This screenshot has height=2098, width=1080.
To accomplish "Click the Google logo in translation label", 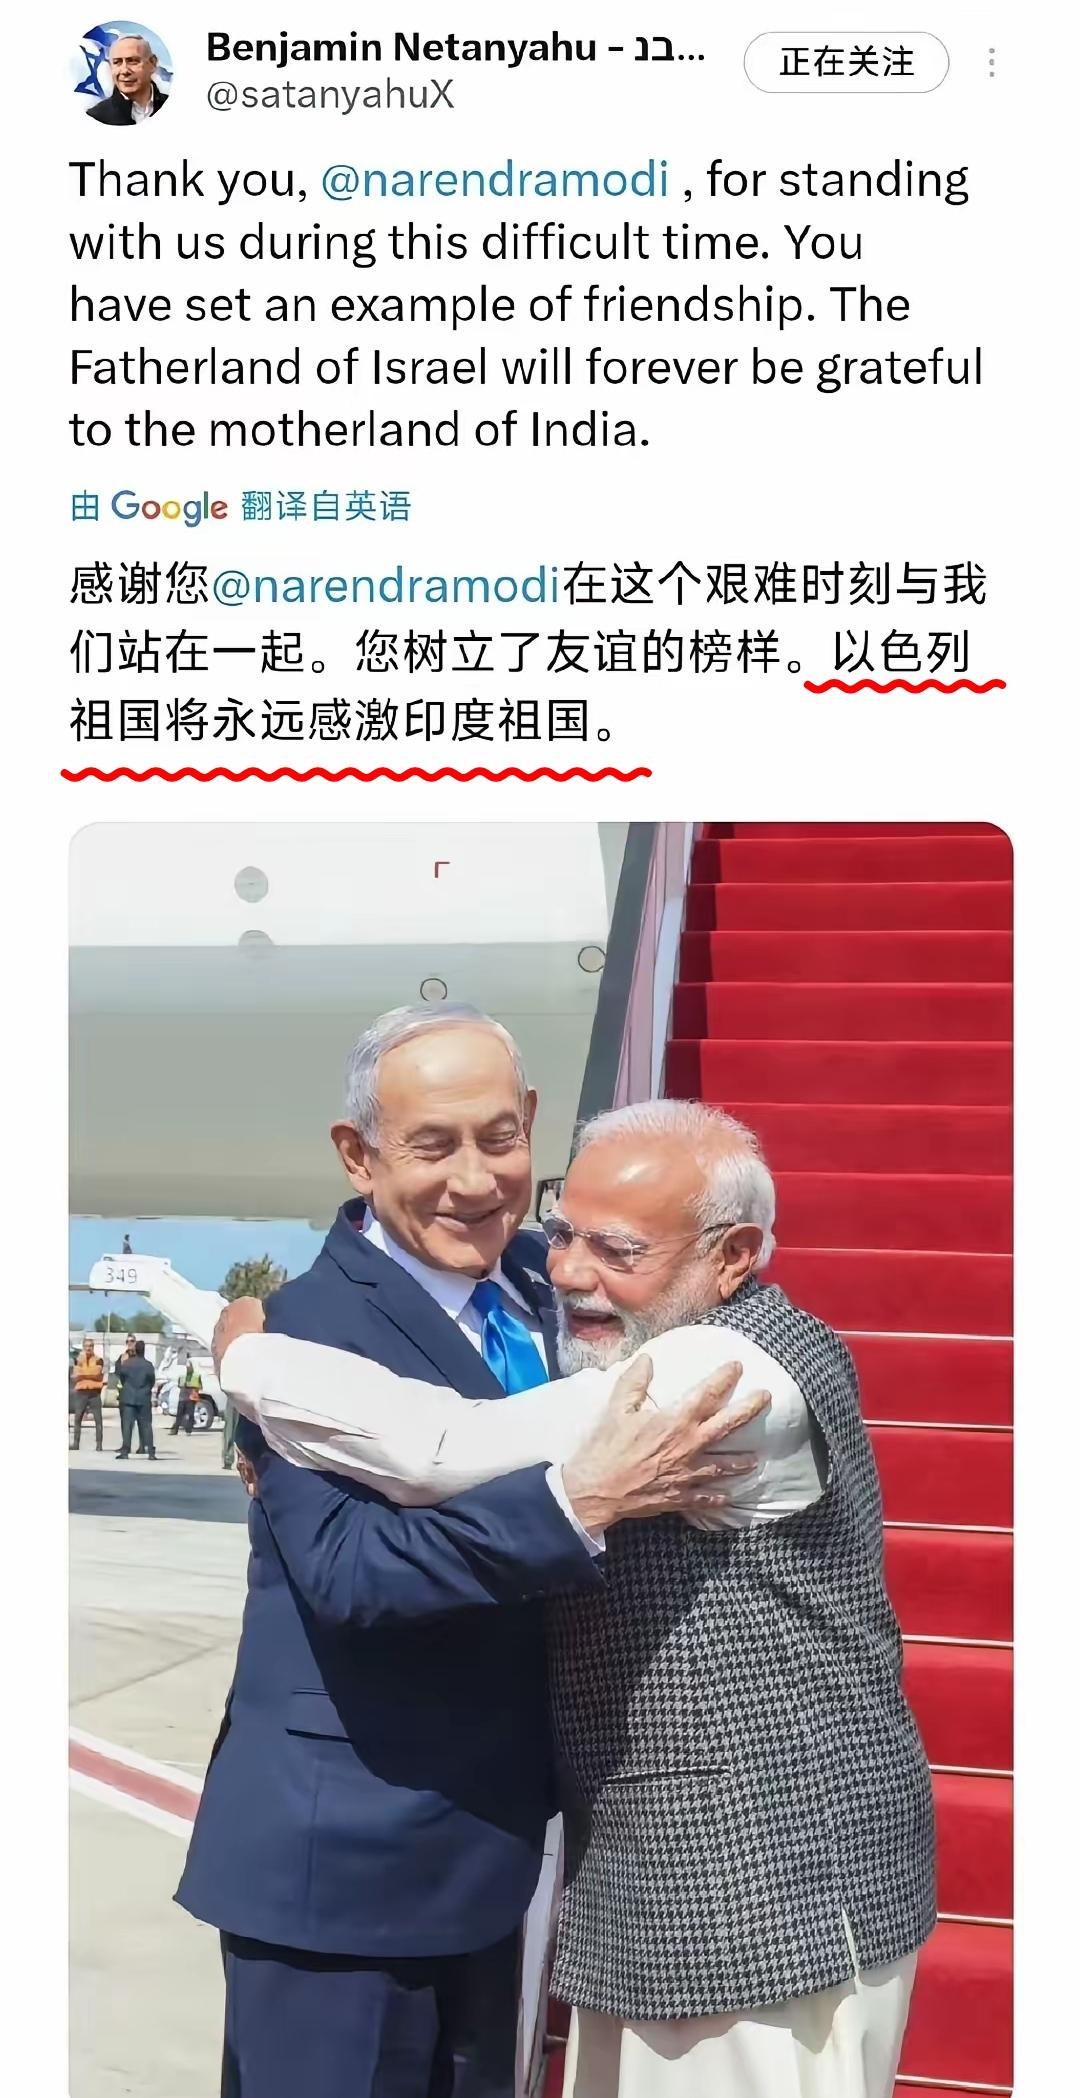I will [x=169, y=507].
